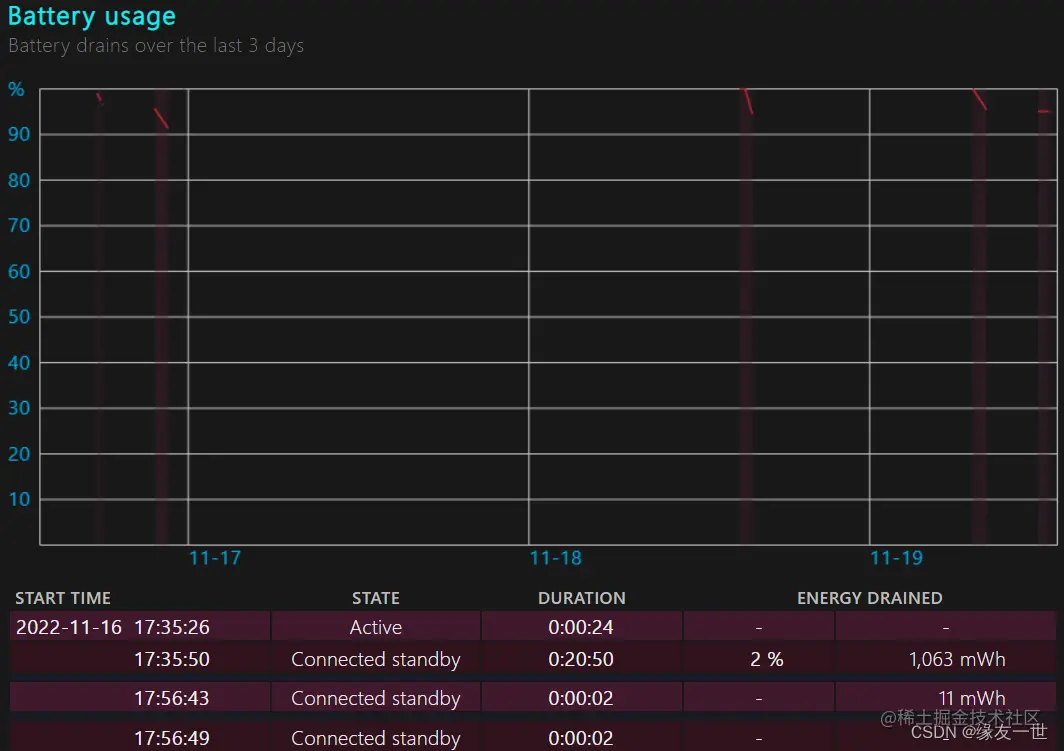Viewport: 1064px width, 751px height.
Task: Select the 17:35:50 start time cell
Action: [140, 659]
